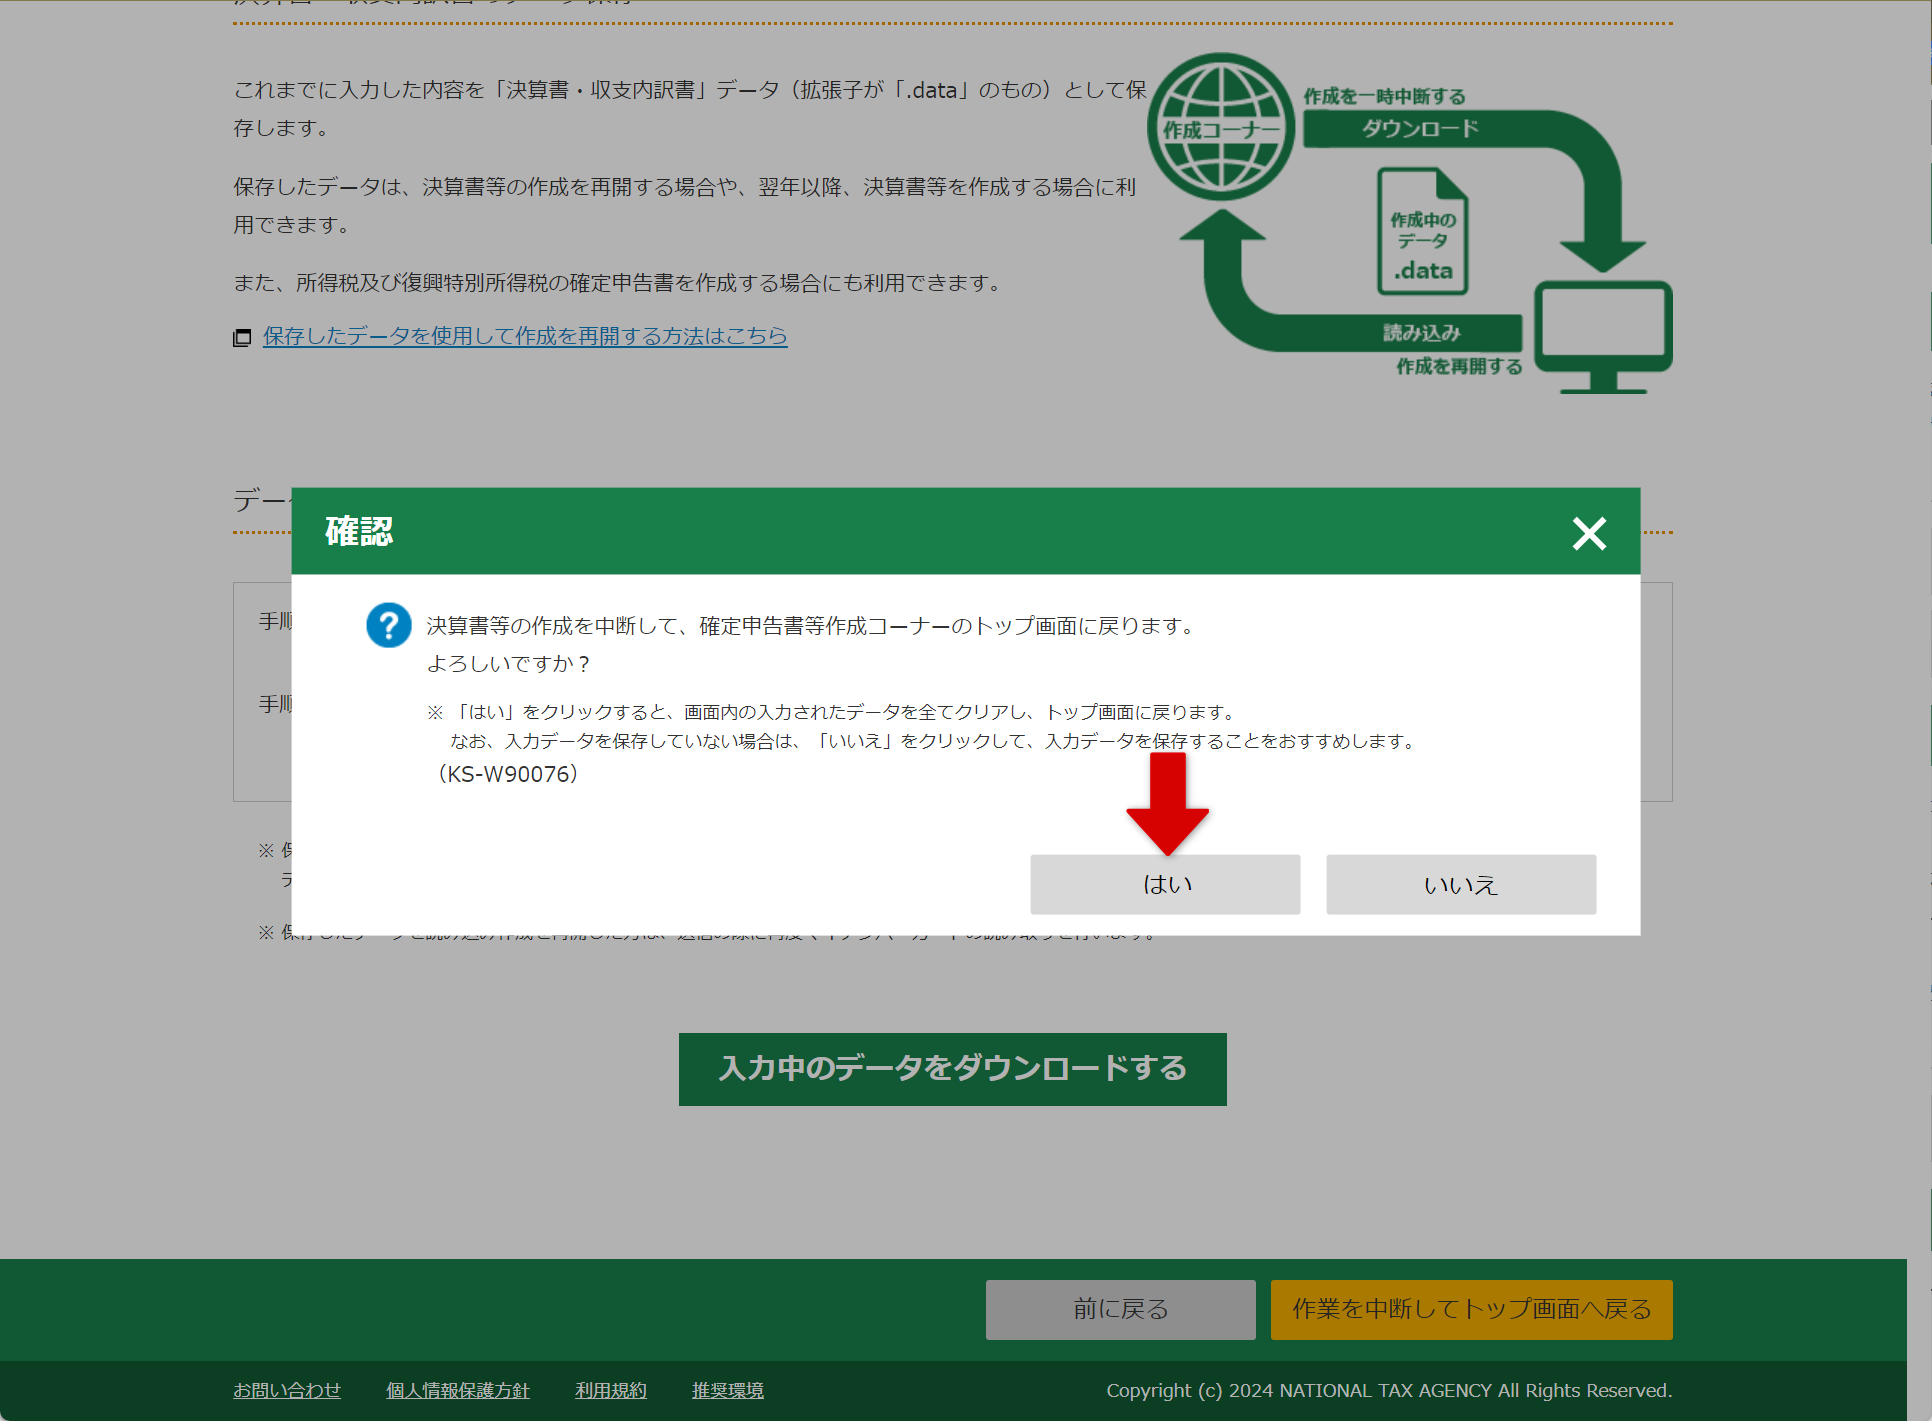Click 入力中のデータをダウンロードする button

(952, 1068)
